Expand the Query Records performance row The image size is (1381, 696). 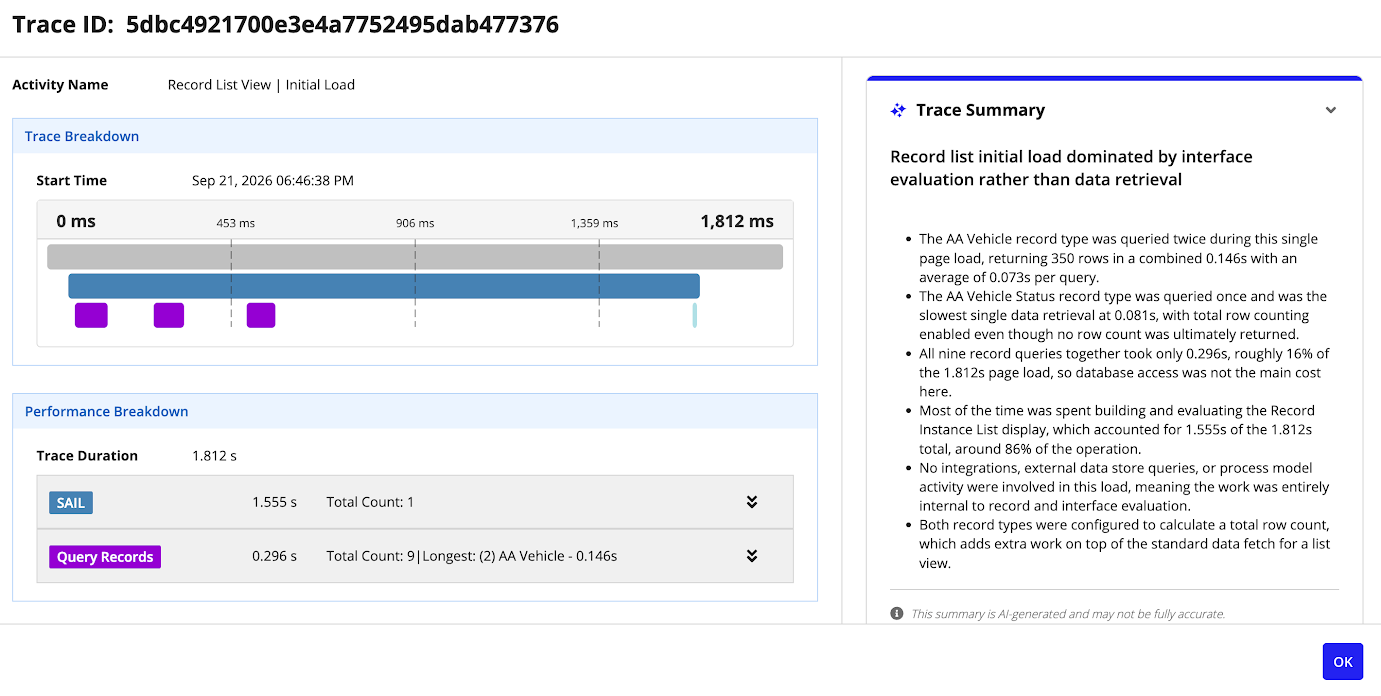(752, 556)
